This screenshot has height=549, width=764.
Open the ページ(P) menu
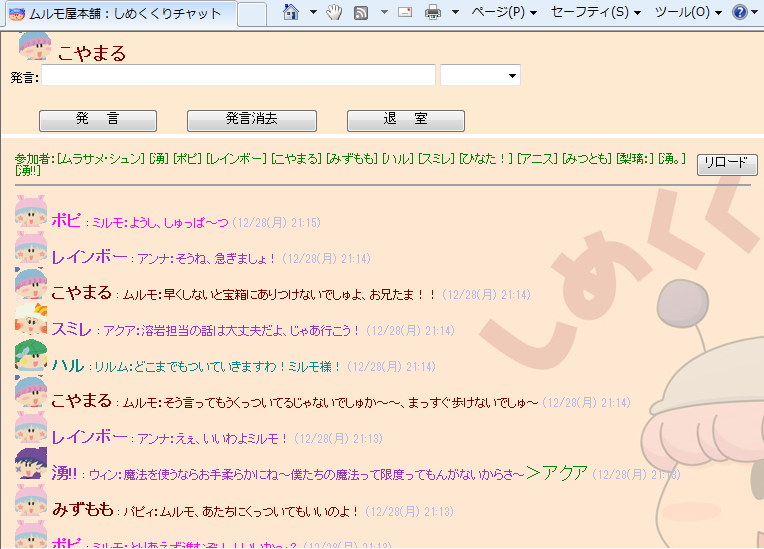point(504,12)
